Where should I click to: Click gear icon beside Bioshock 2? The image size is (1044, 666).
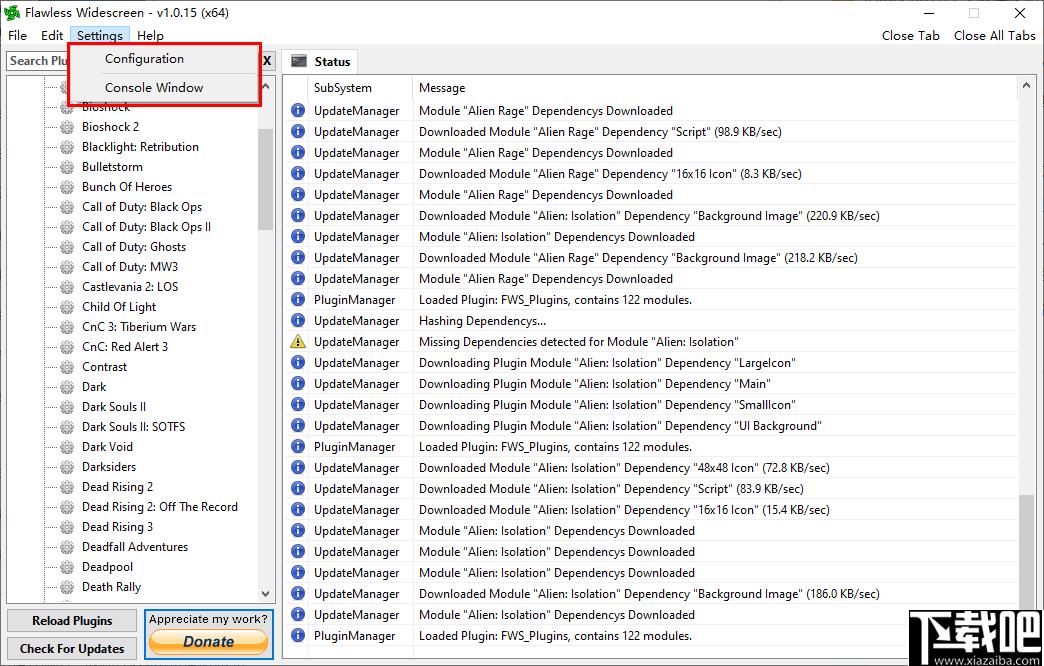click(x=67, y=127)
